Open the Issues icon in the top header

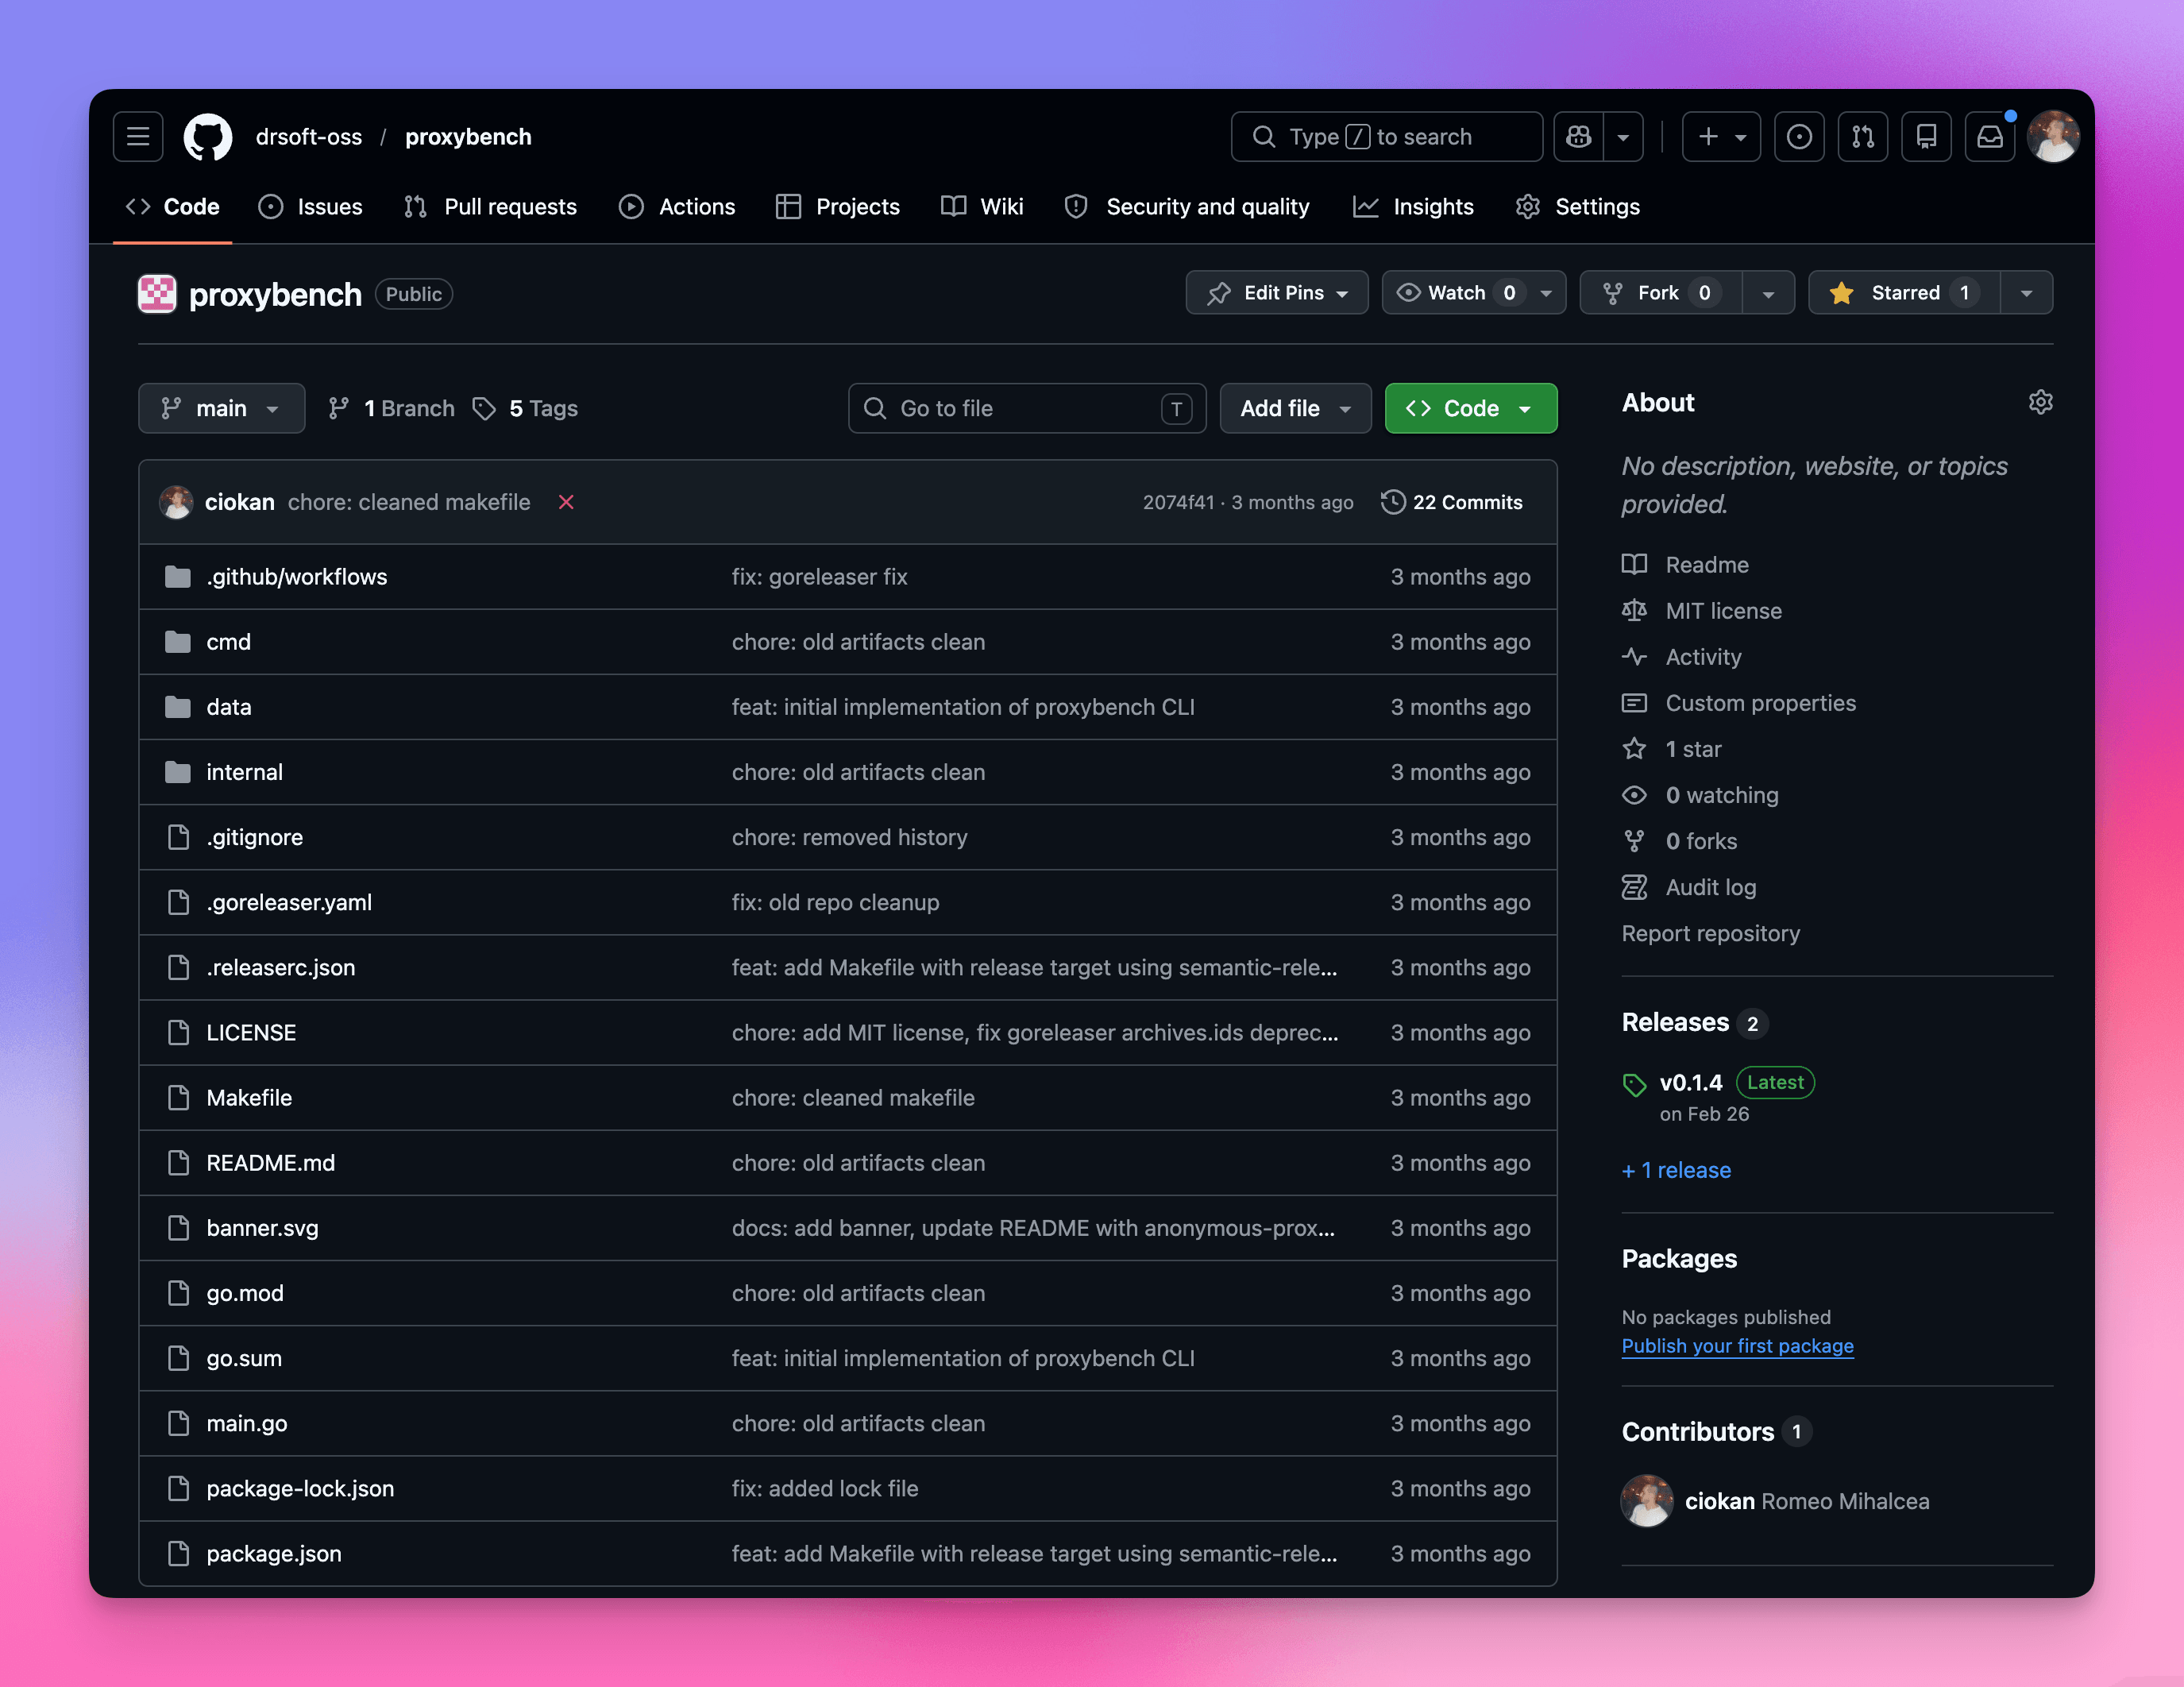click(x=1799, y=137)
